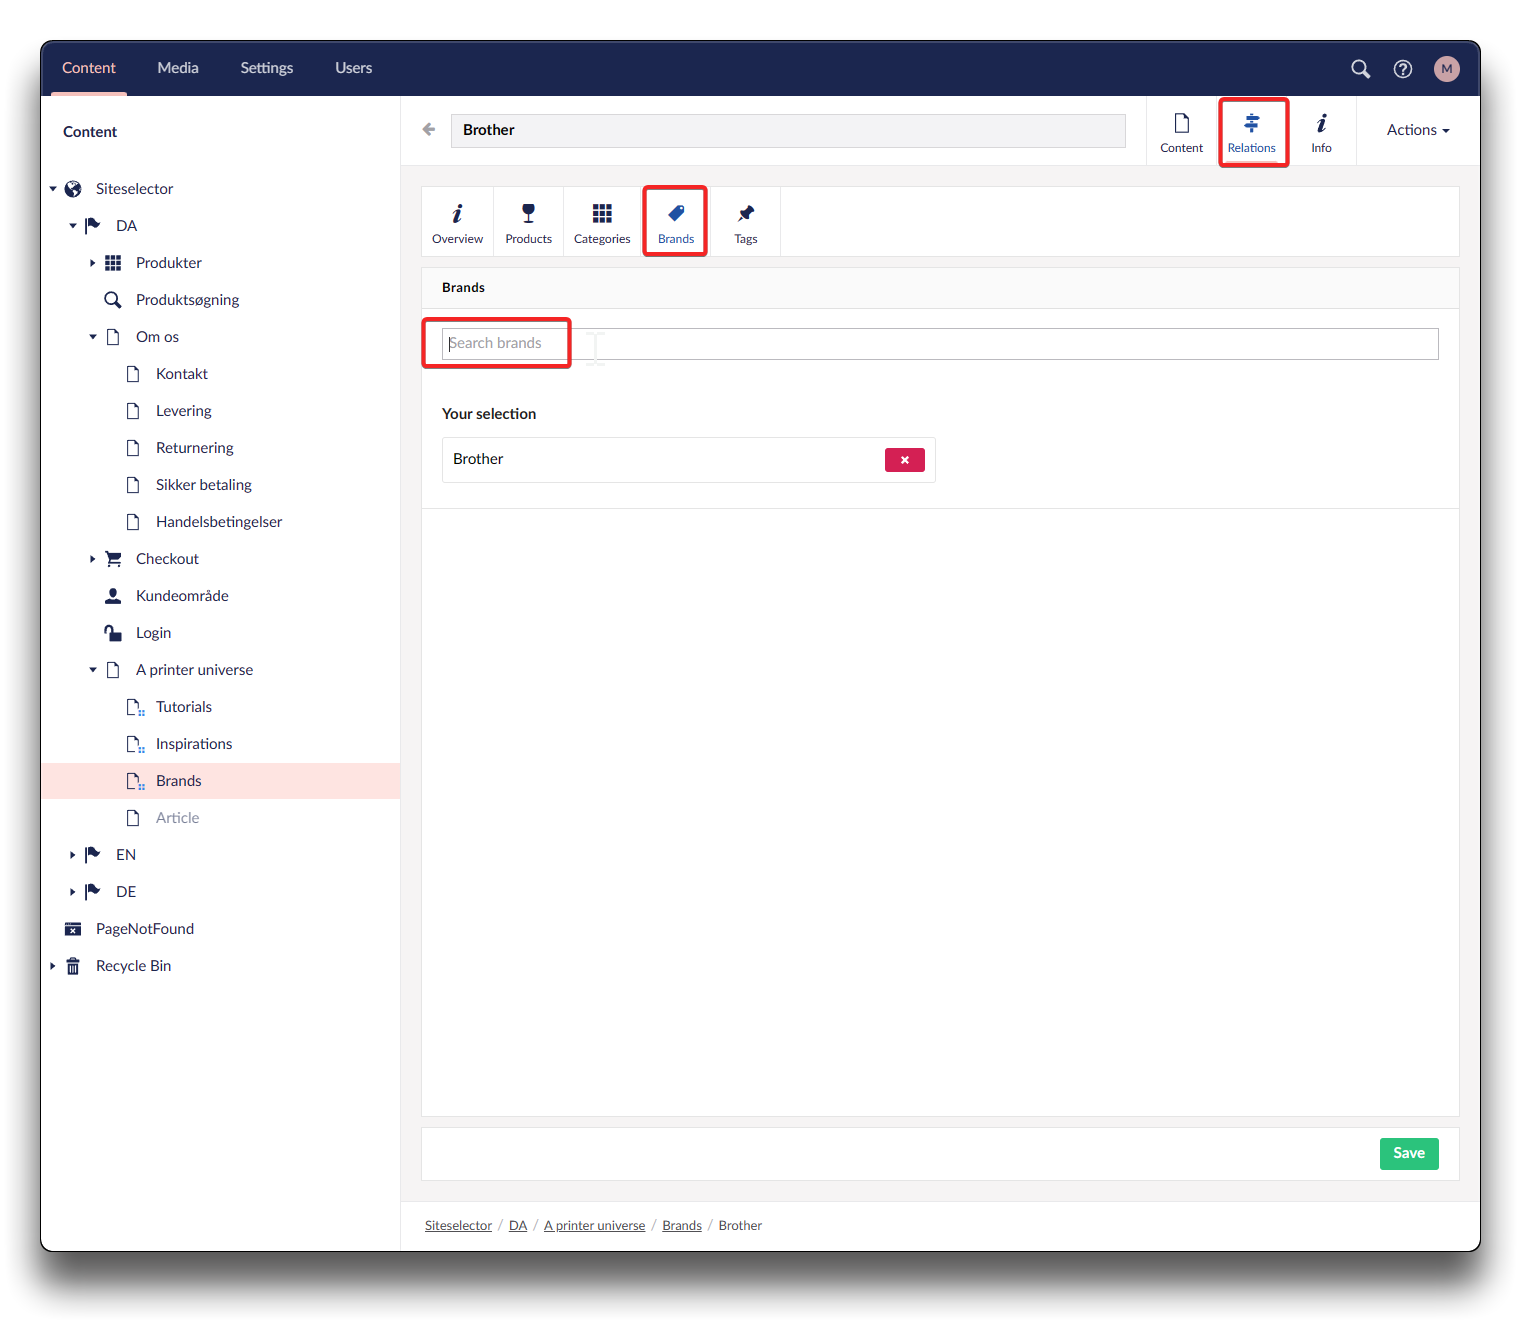Open the Settings section

pos(266,68)
